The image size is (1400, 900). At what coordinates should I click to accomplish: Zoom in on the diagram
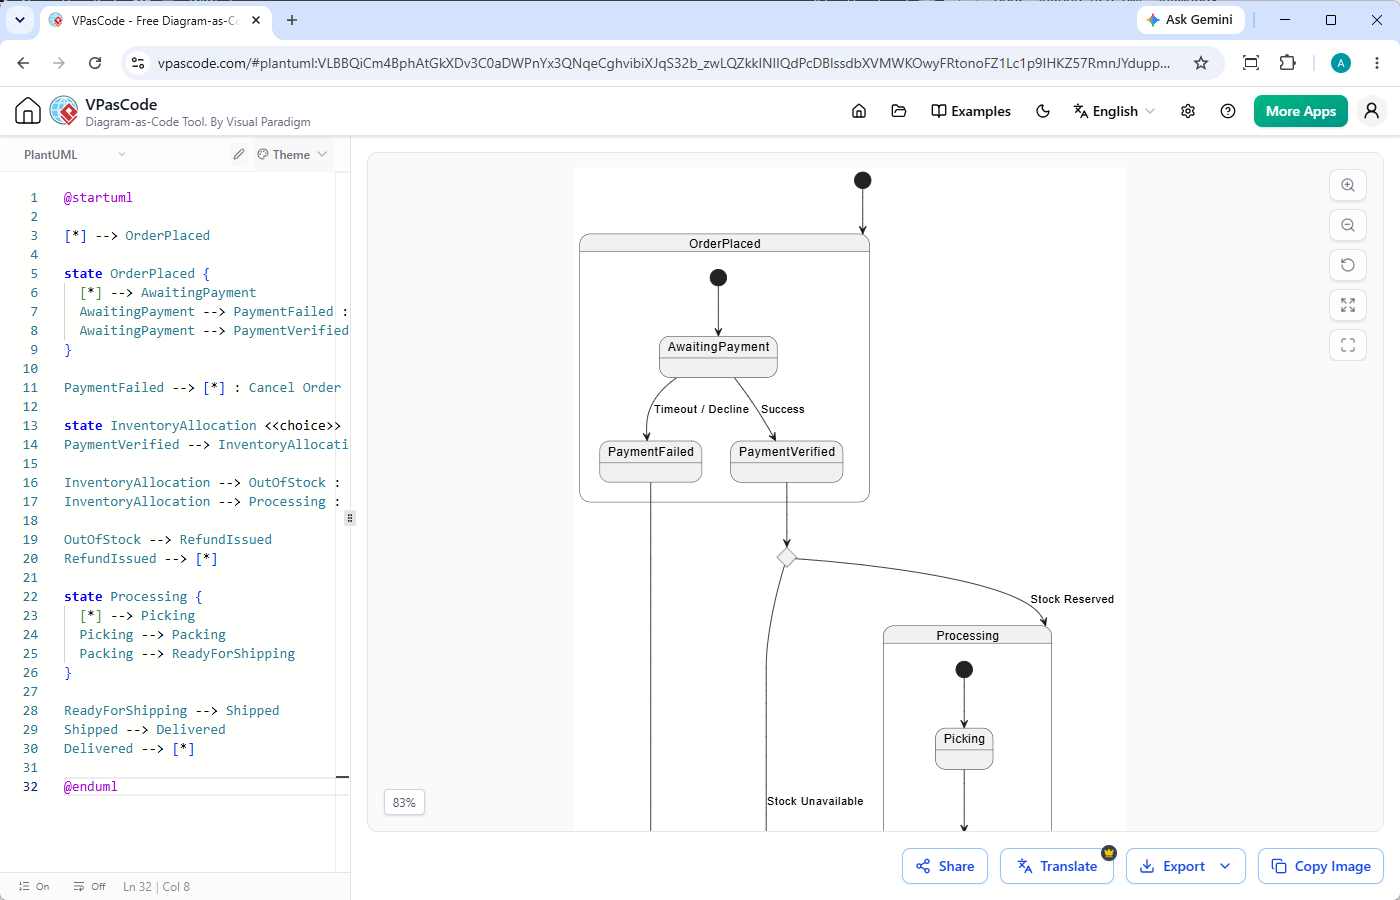(x=1348, y=185)
